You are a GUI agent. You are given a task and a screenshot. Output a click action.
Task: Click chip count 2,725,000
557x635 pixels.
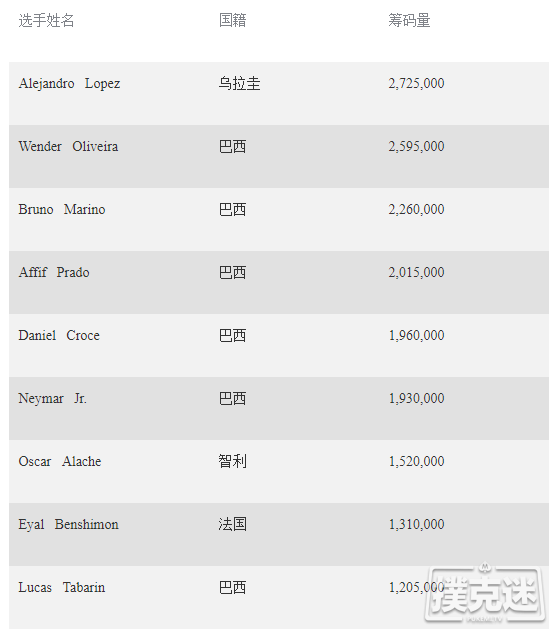tap(416, 83)
